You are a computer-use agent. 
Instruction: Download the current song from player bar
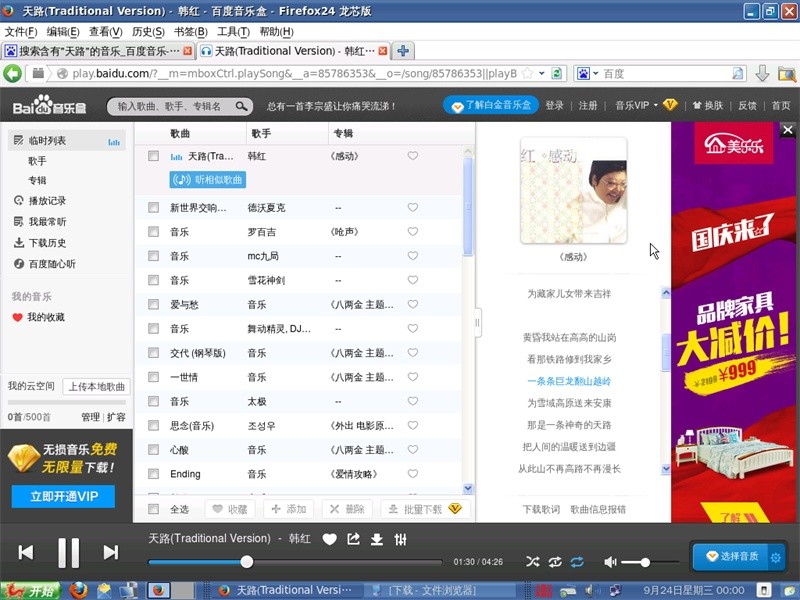tap(377, 539)
